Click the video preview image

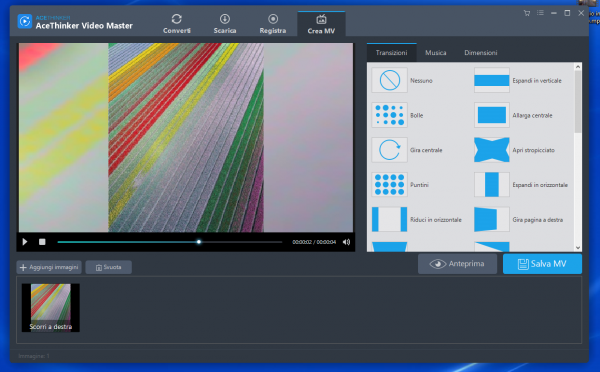coord(186,137)
